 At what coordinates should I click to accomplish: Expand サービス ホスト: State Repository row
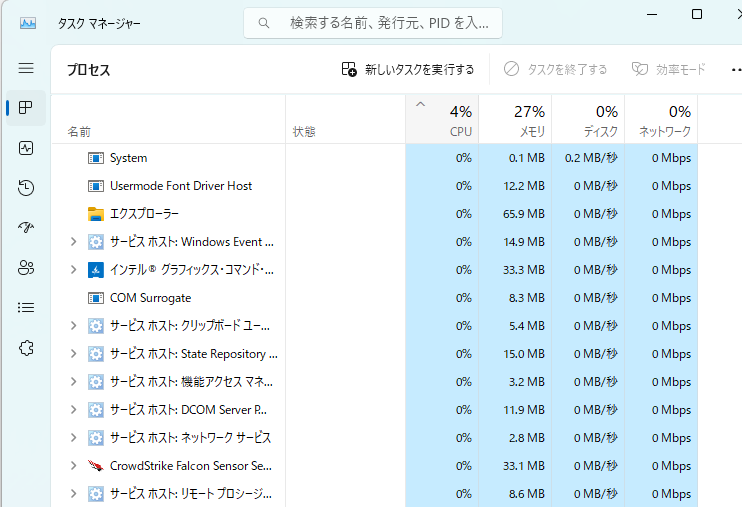(x=73, y=354)
